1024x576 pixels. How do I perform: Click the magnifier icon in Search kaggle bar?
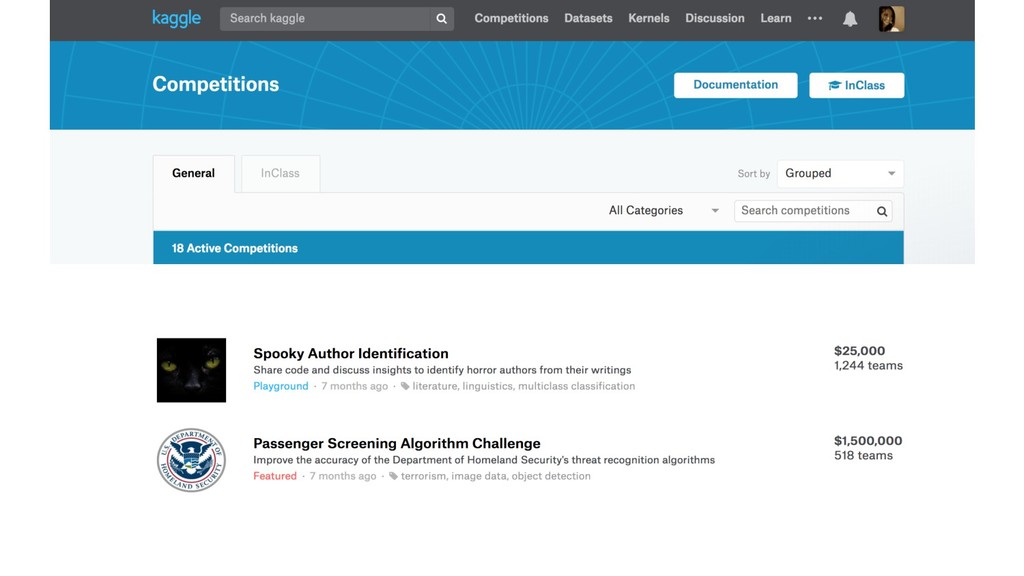(x=441, y=19)
